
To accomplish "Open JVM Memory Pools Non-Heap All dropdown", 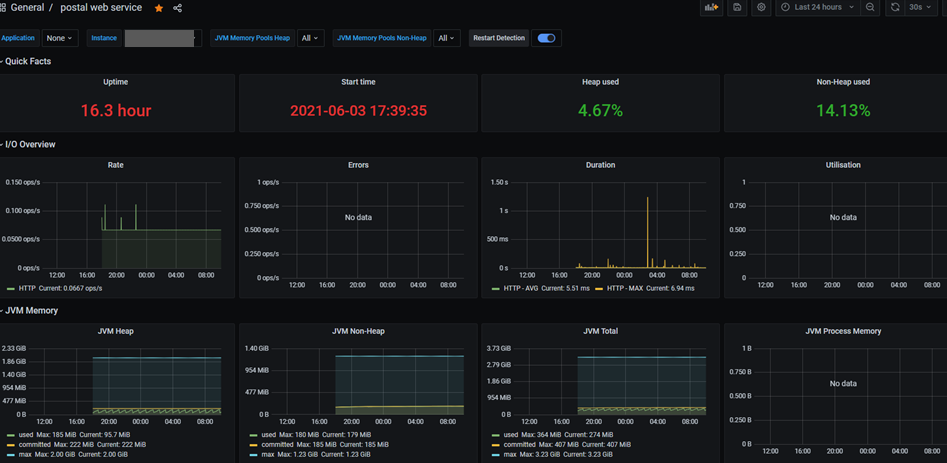I will pyautogui.click(x=447, y=38).
